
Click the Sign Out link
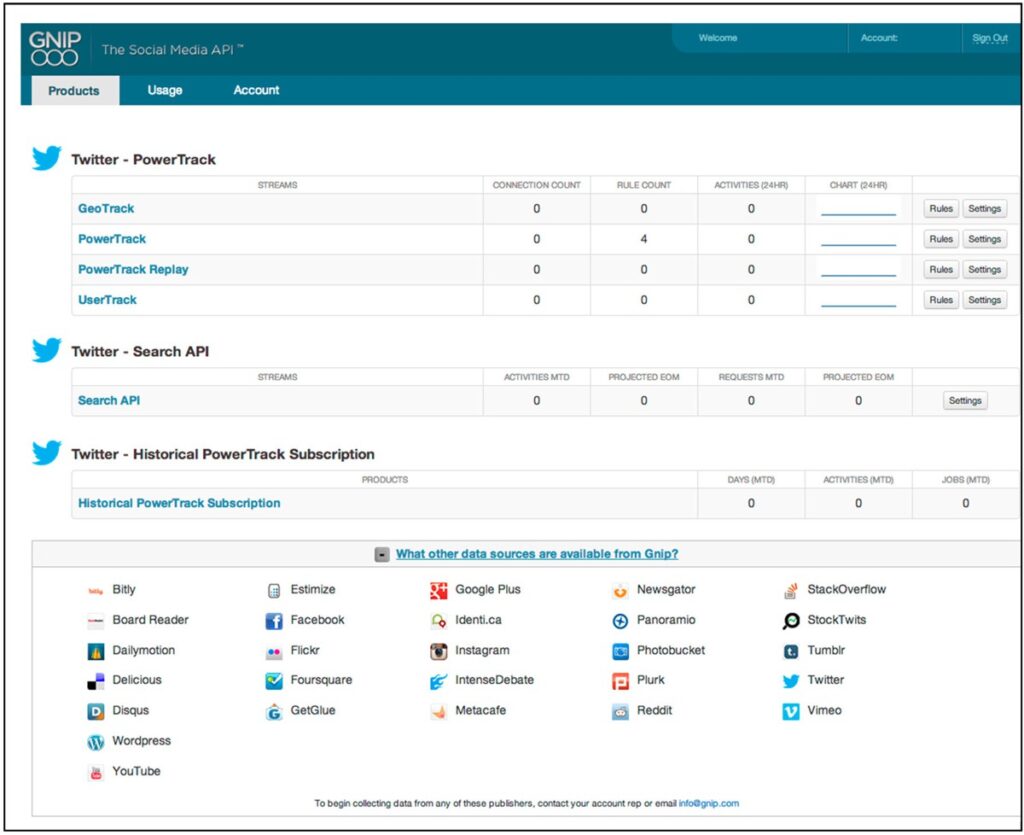pyautogui.click(x=989, y=38)
